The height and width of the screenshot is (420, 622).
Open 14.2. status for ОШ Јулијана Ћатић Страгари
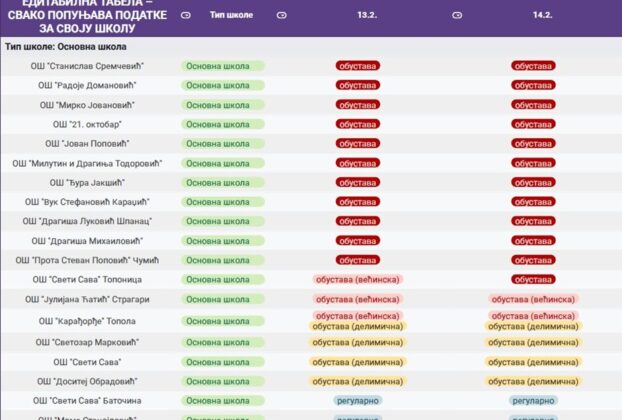[533, 299]
